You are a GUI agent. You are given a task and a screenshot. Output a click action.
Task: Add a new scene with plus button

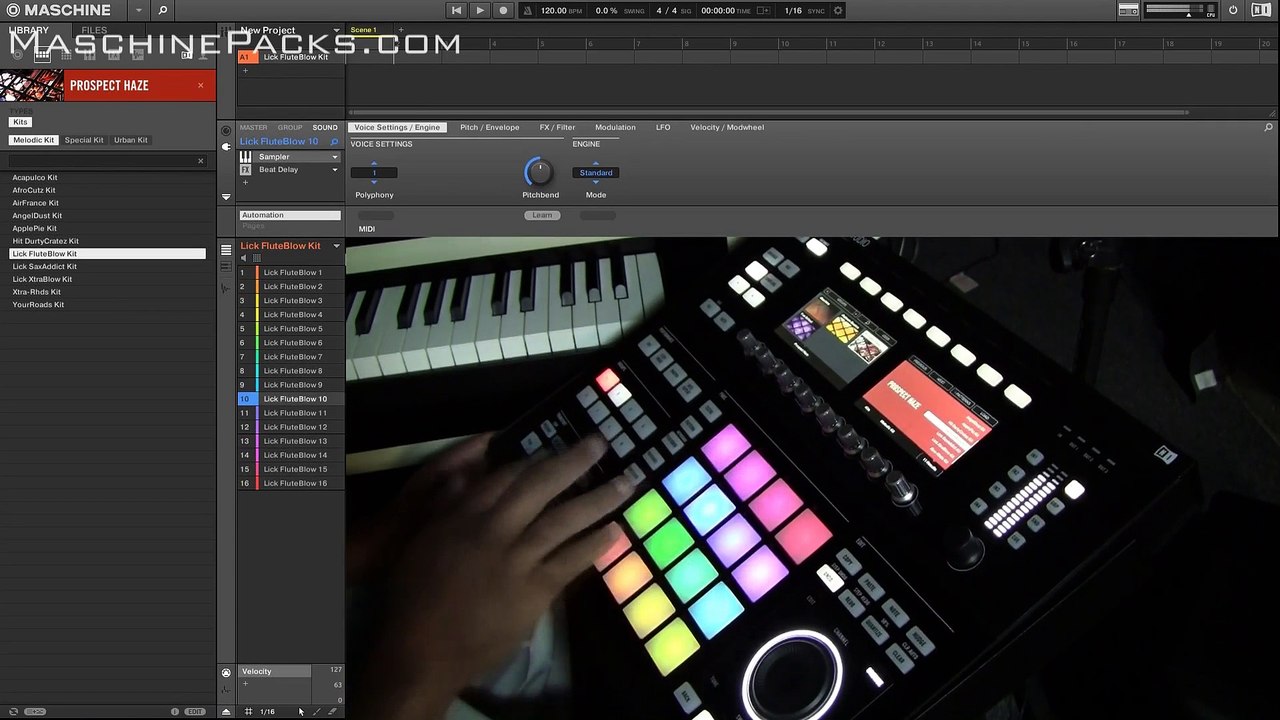(401, 31)
